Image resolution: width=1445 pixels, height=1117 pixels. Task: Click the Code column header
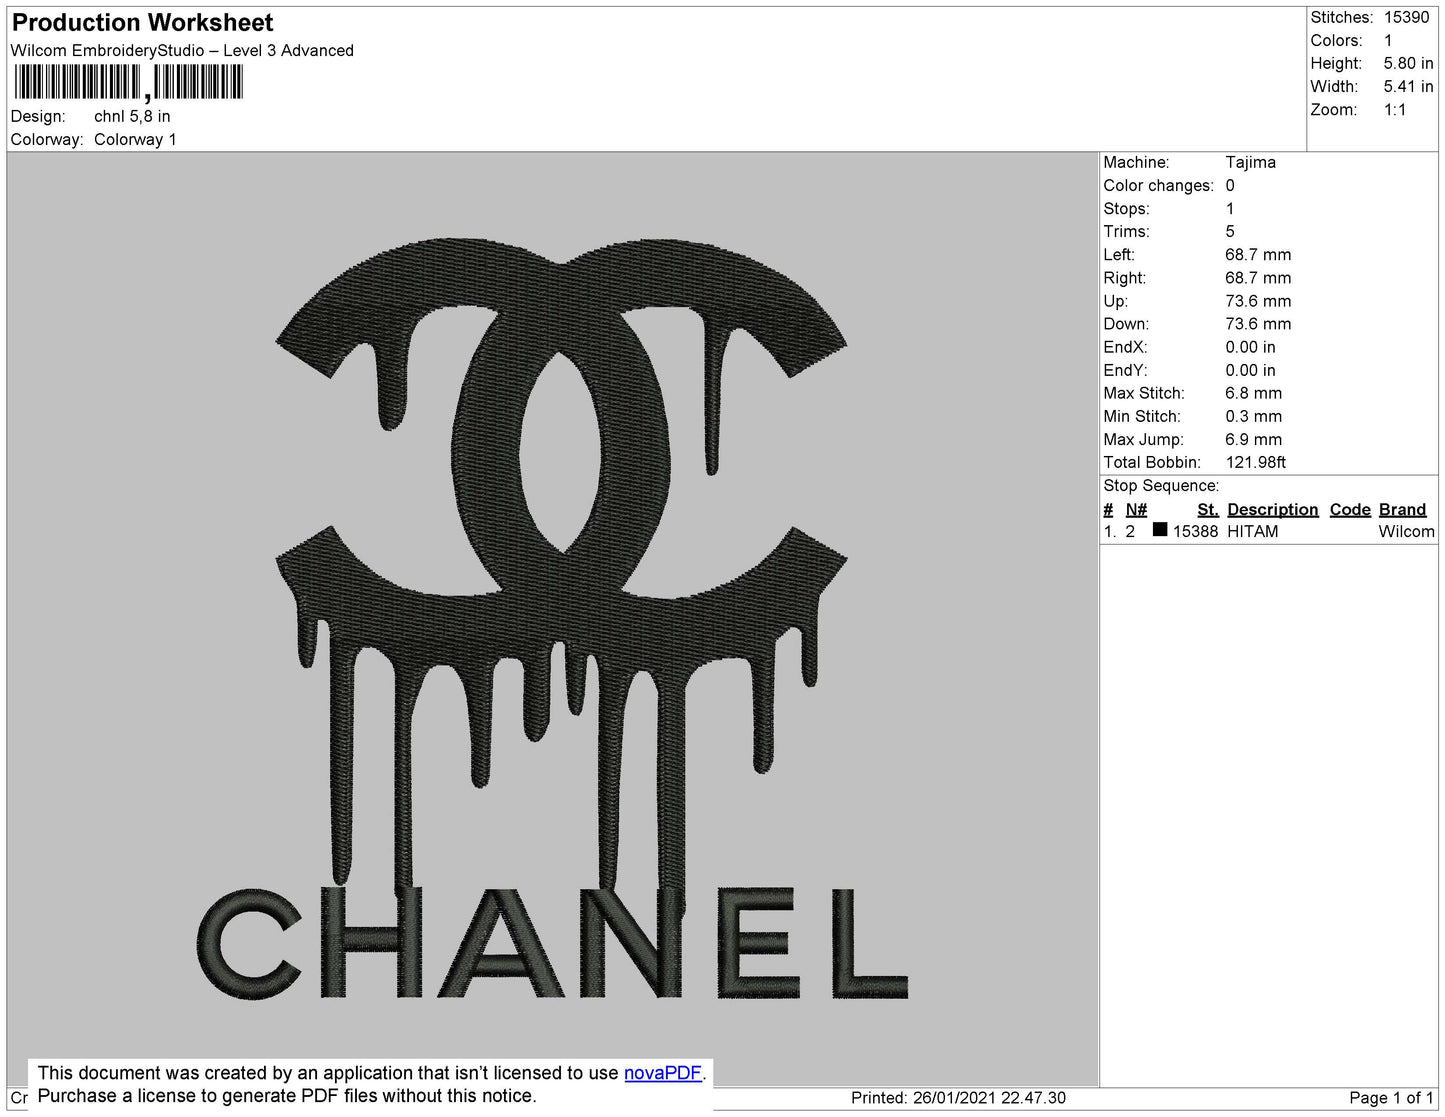click(1350, 509)
